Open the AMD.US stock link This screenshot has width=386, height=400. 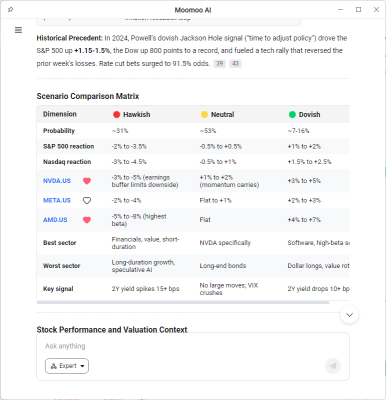[55, 220]
